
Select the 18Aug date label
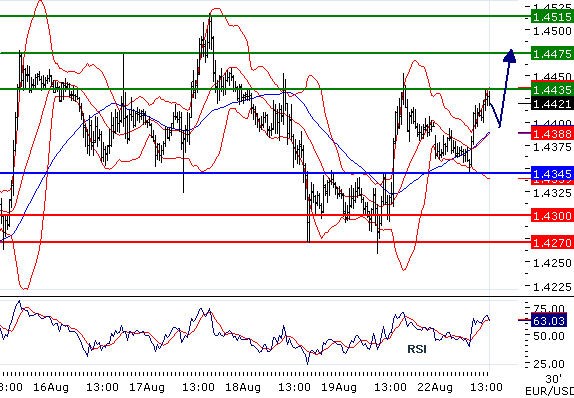[x=243, y=387]
